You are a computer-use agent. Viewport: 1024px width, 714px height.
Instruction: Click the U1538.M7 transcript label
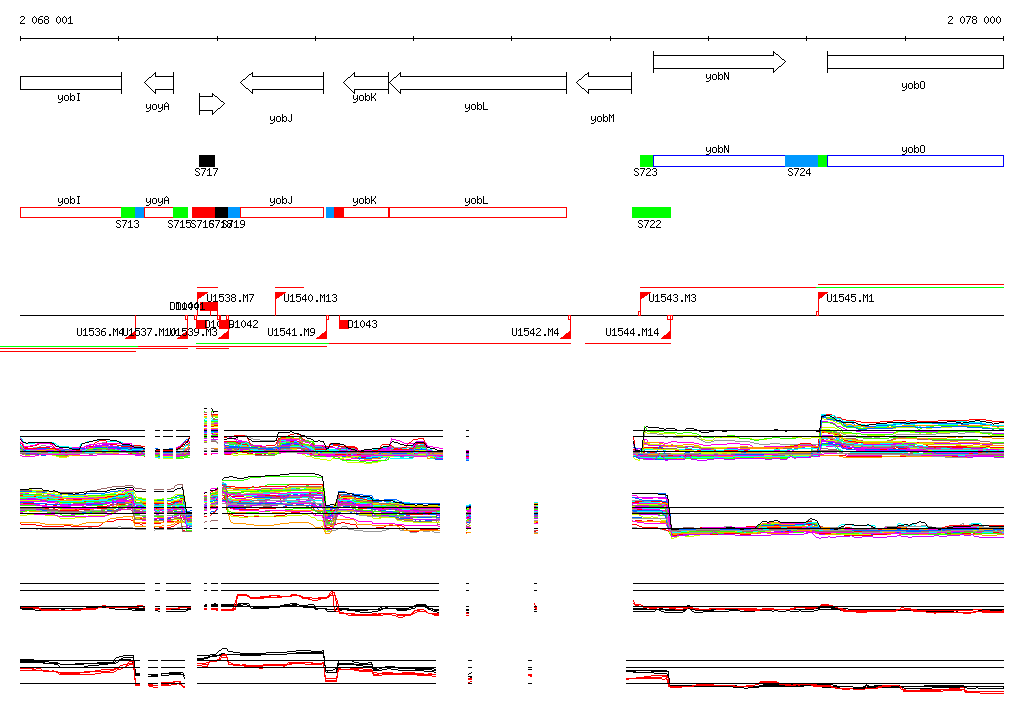tap(230, 299)
